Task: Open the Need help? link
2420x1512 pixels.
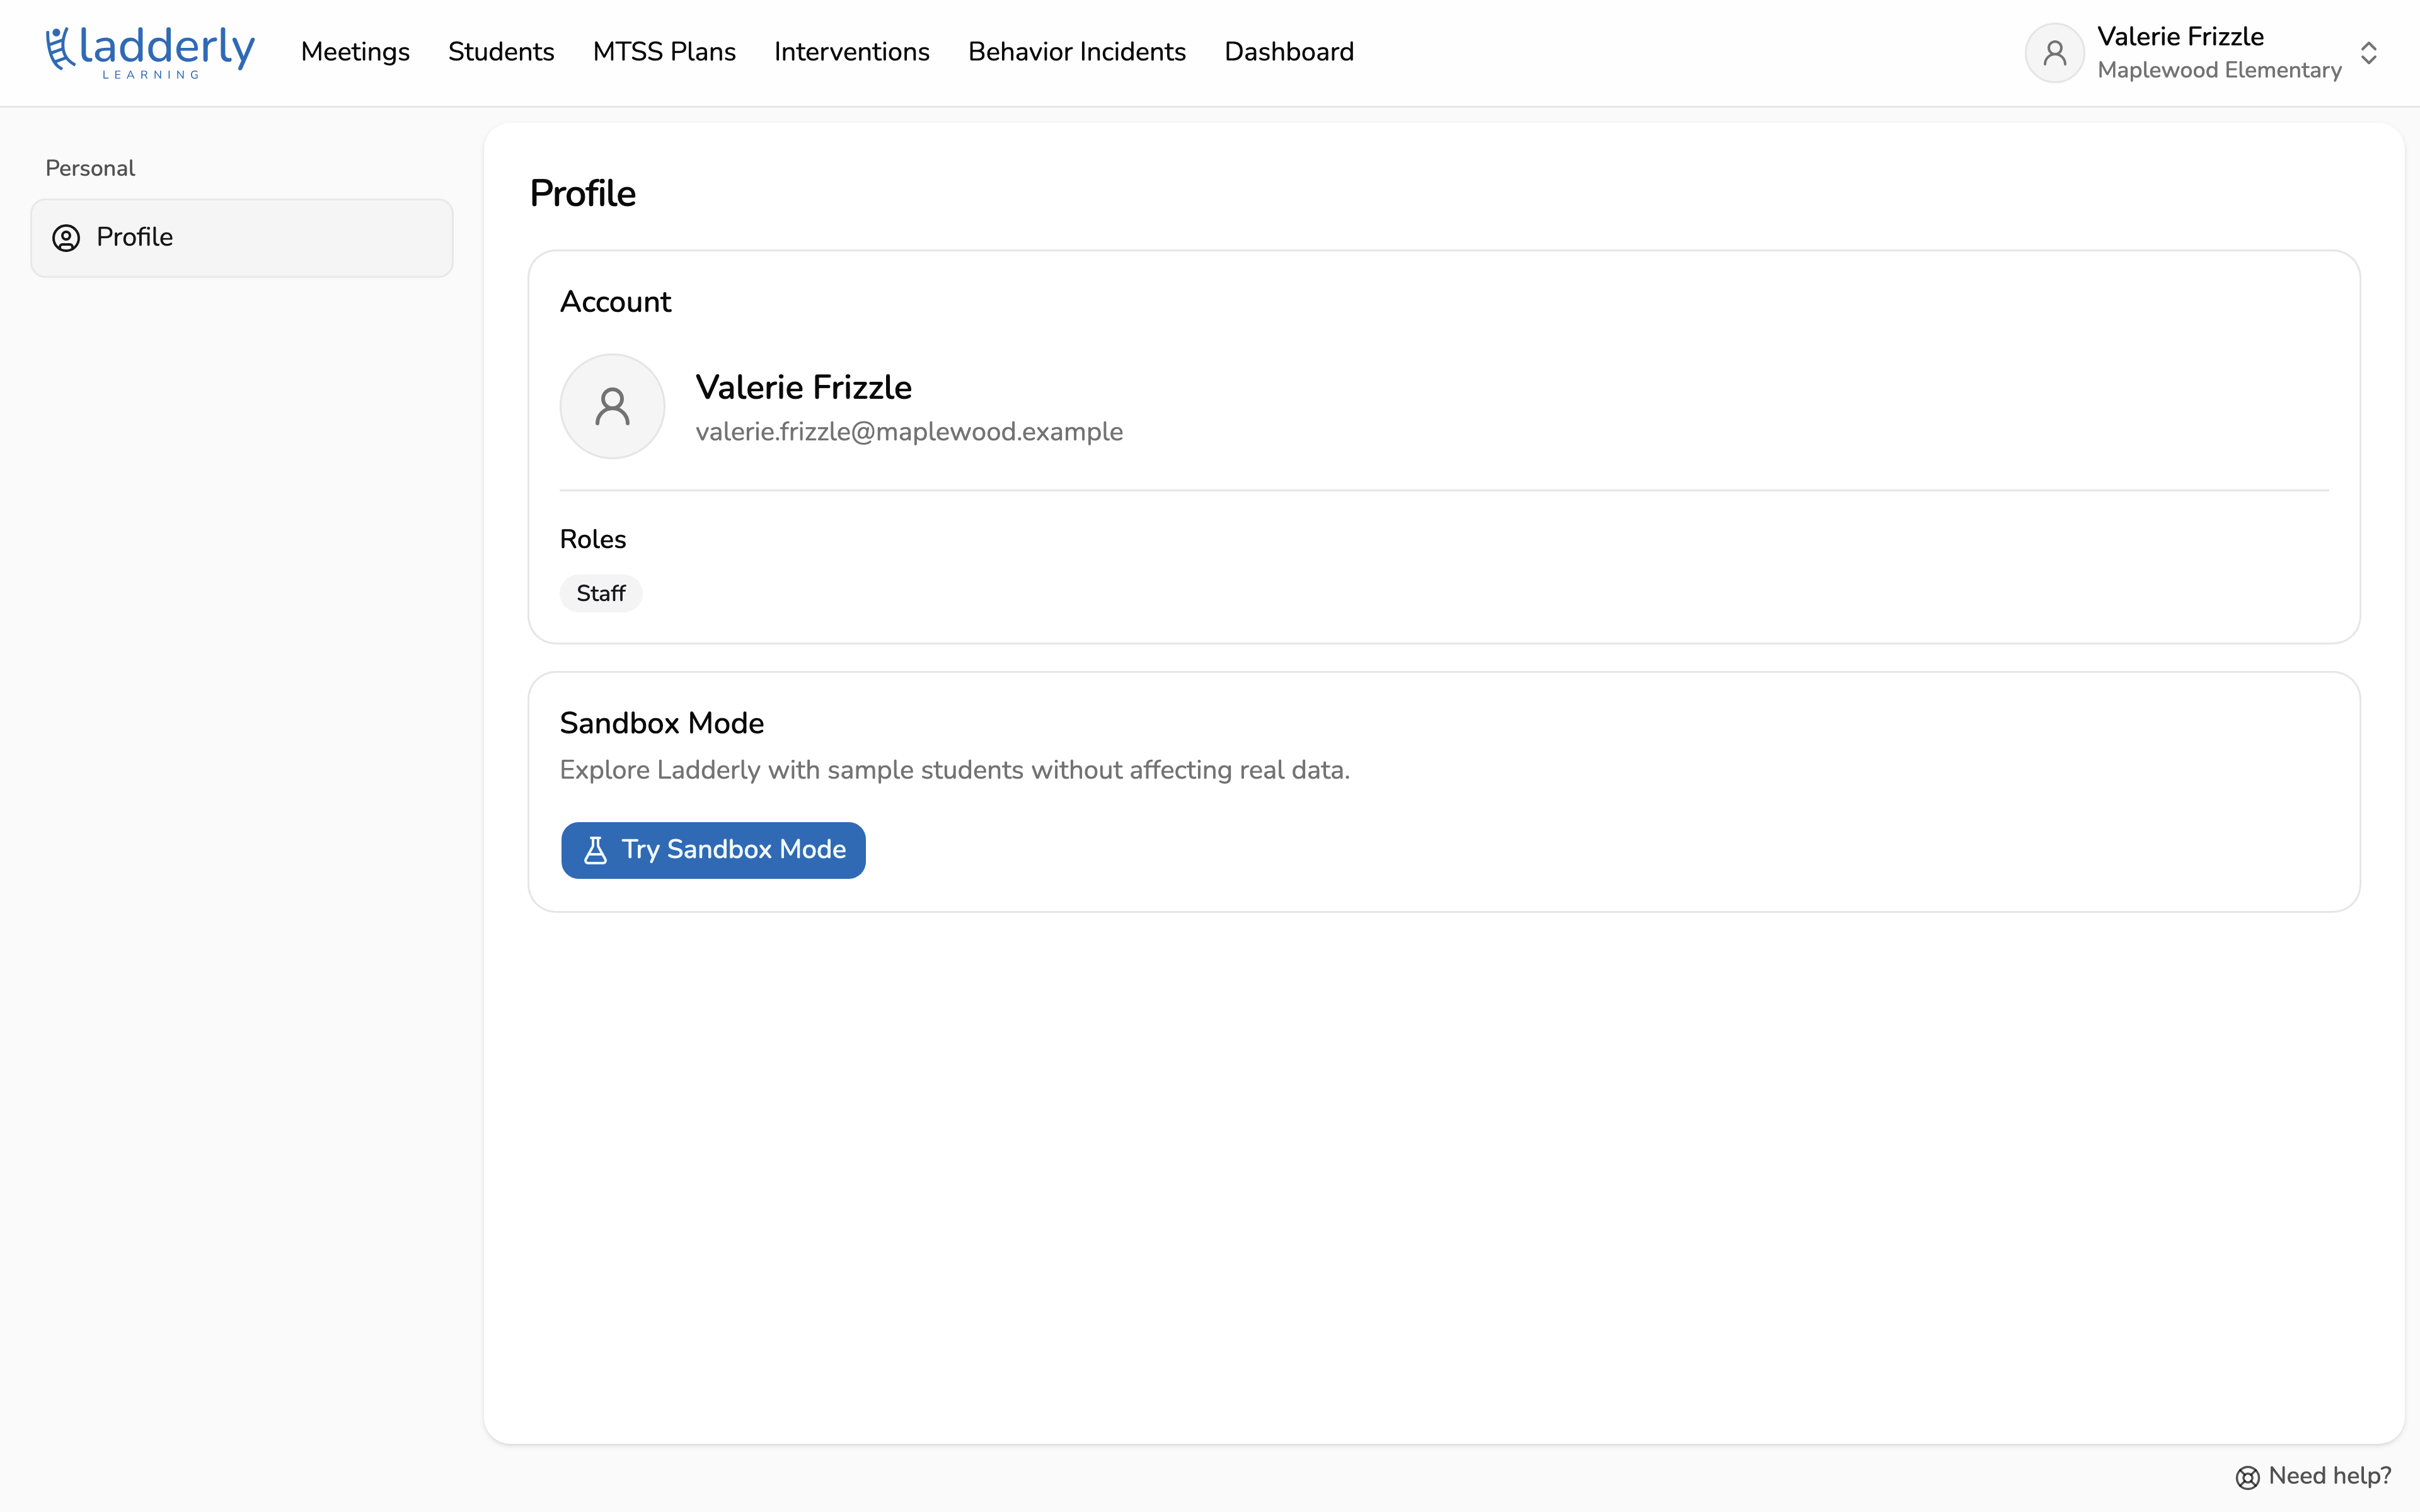Action: [2313, 1476]
